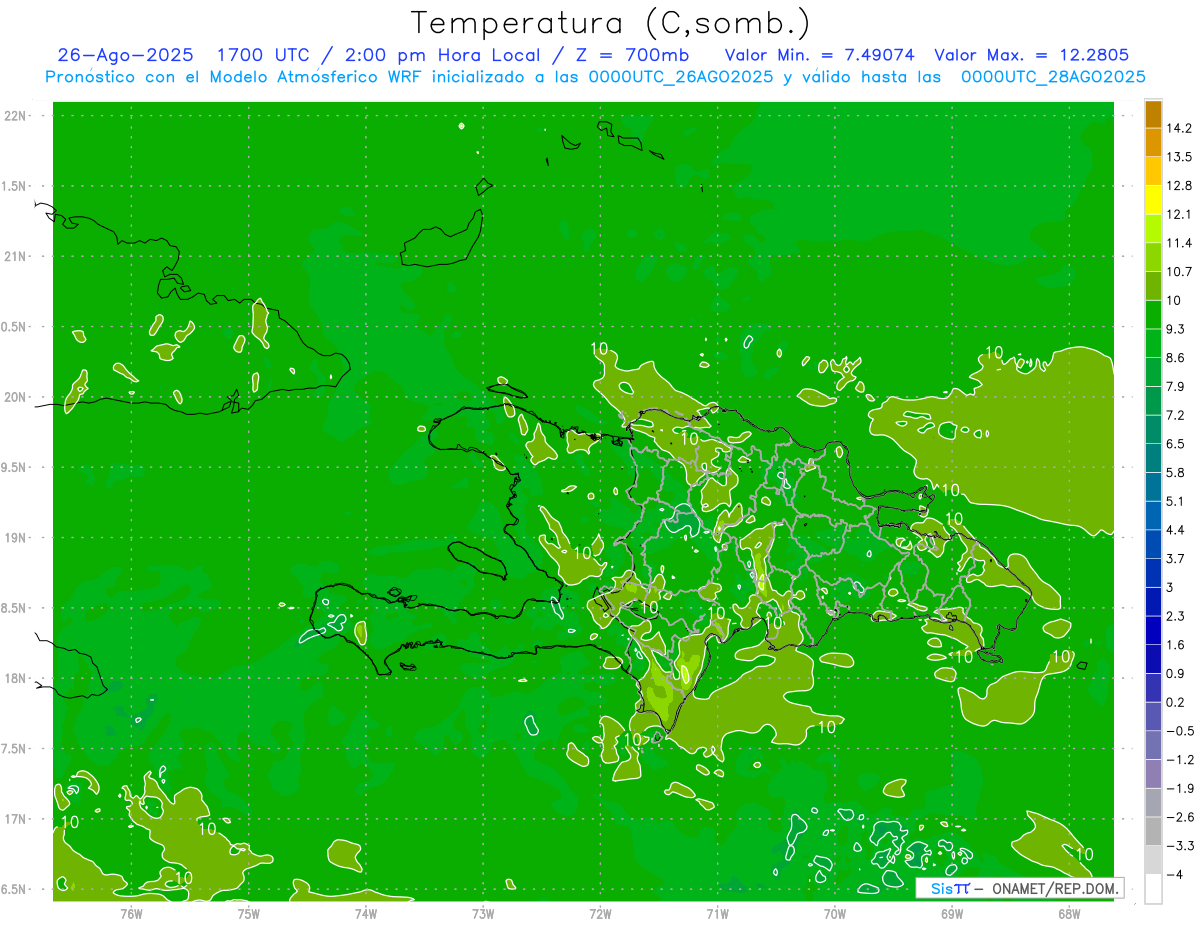Click the '5.1' color scale label
1200x927 pixels.
1175,501
